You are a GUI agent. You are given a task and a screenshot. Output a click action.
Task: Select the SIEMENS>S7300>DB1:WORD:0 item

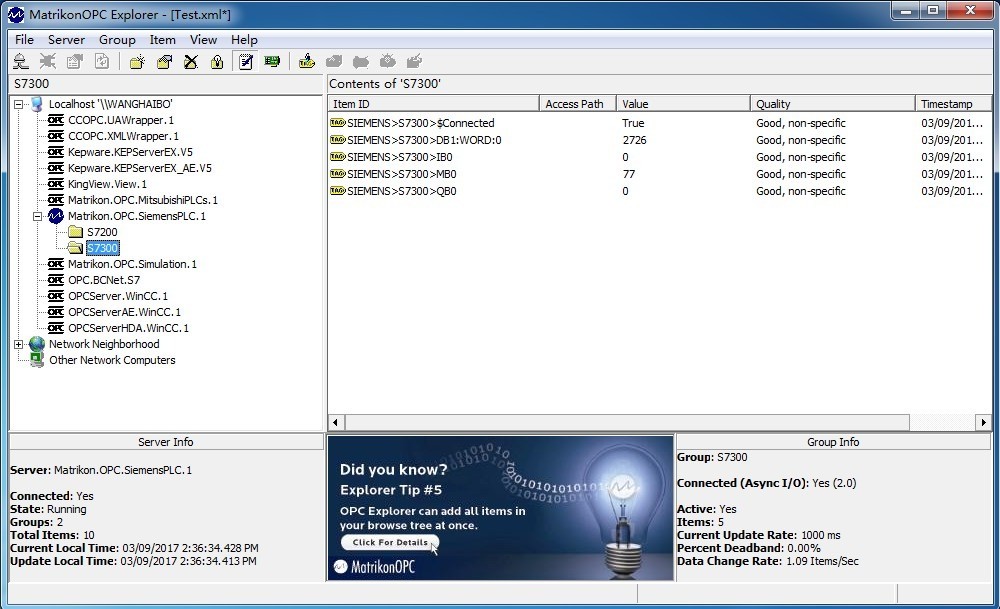point(424,140)
